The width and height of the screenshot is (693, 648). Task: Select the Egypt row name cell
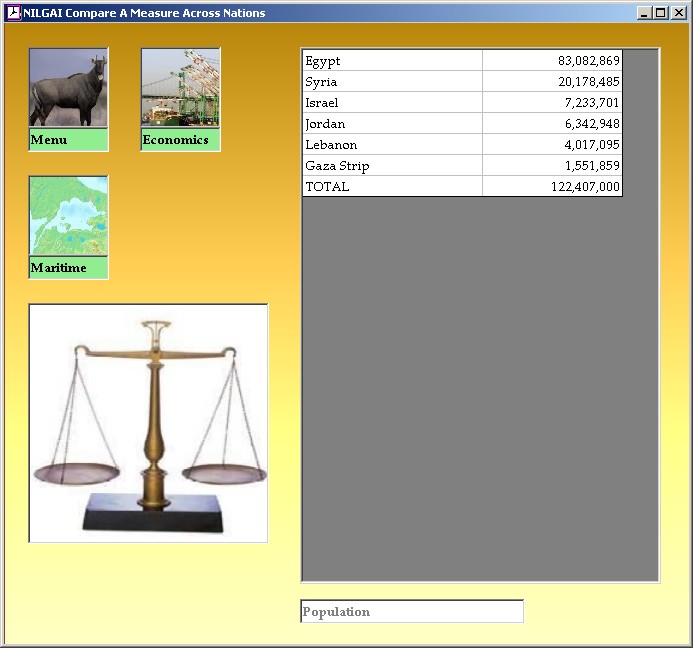point(392,61)
